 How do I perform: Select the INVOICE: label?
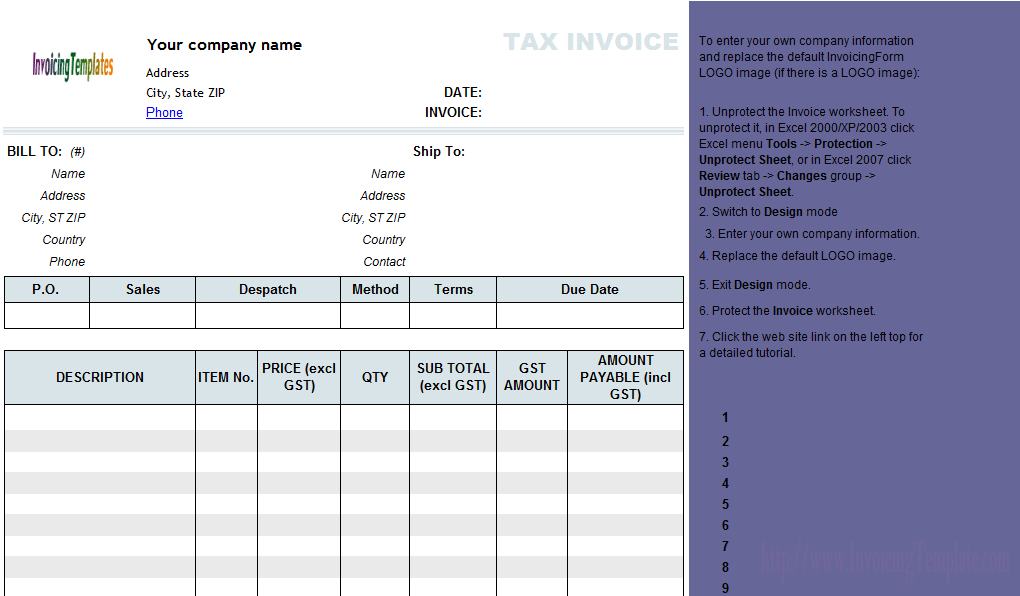coord(453,113)
